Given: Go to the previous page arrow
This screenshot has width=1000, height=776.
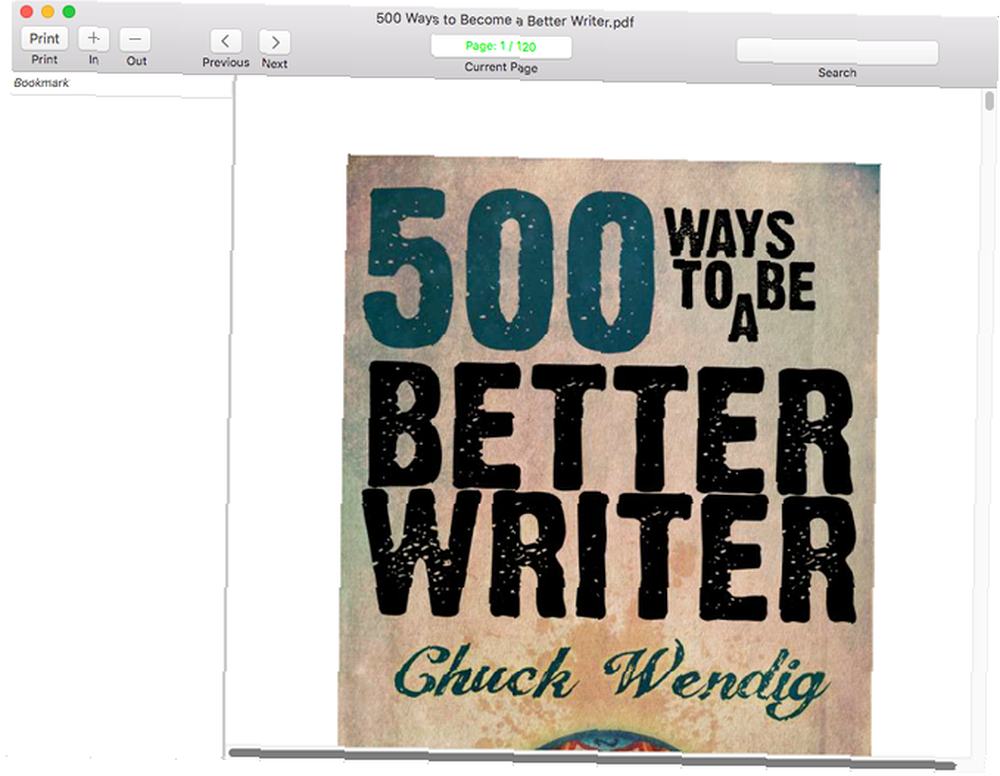Looking at the screenshot, I should [226, 41].
